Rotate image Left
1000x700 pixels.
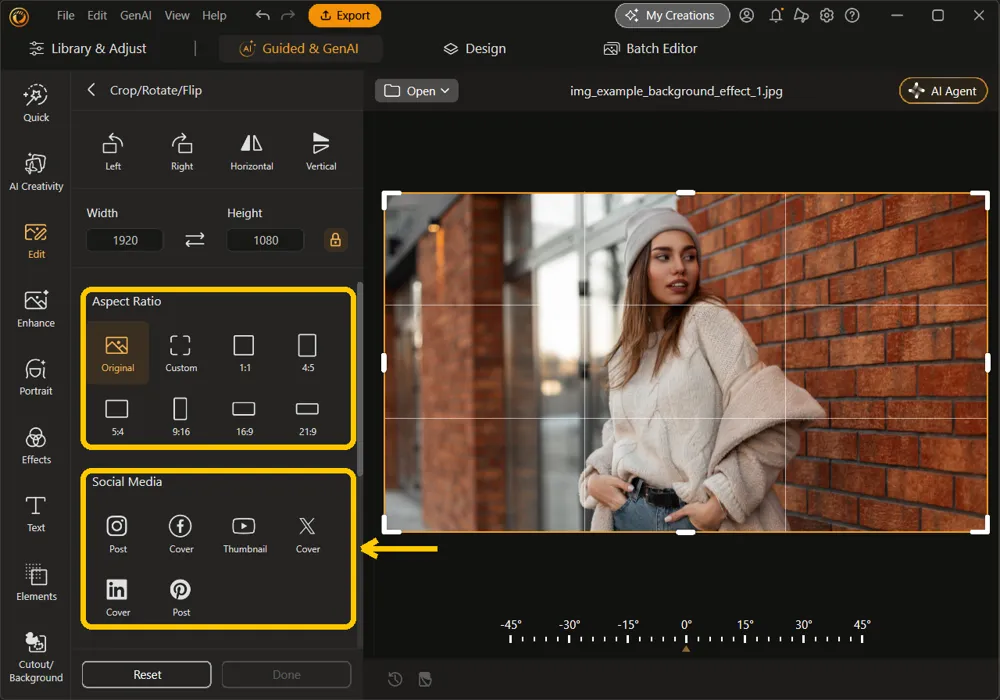coord(113,152)
